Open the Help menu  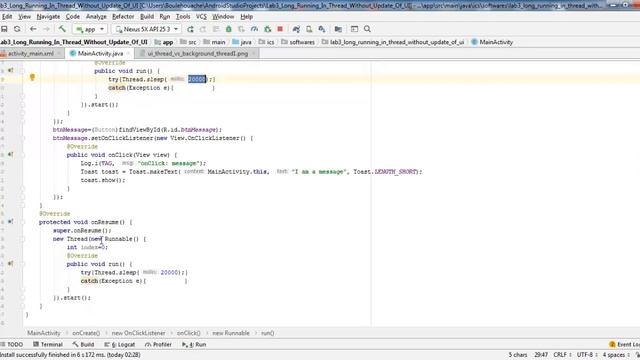coord(247,17)
